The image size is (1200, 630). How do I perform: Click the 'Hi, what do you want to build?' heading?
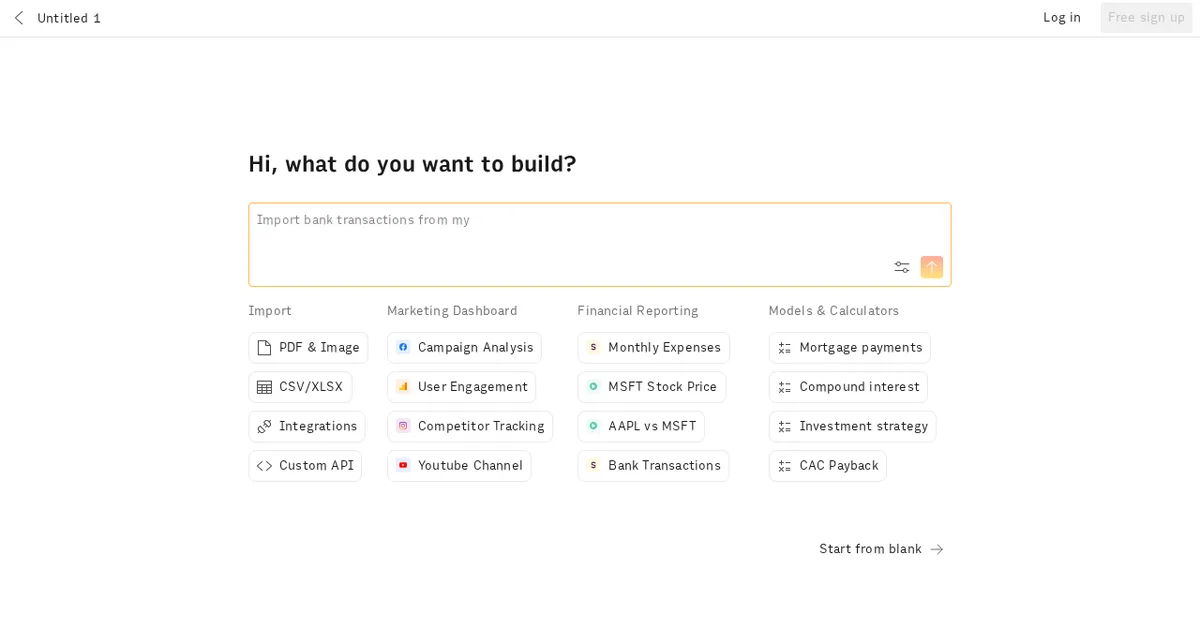412,164
